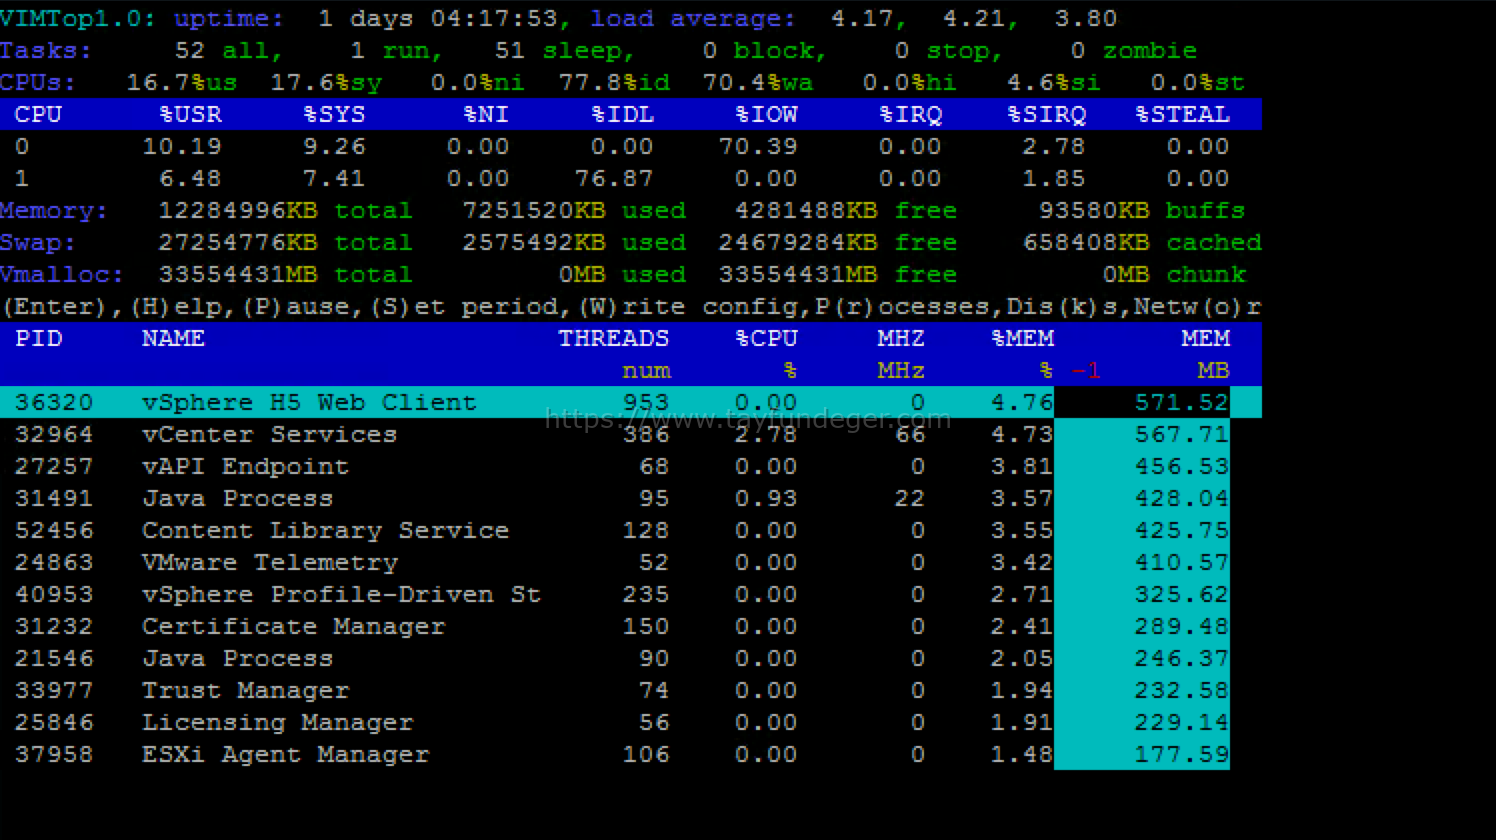Click the %USR CPU column header

(x=190, y=114)
